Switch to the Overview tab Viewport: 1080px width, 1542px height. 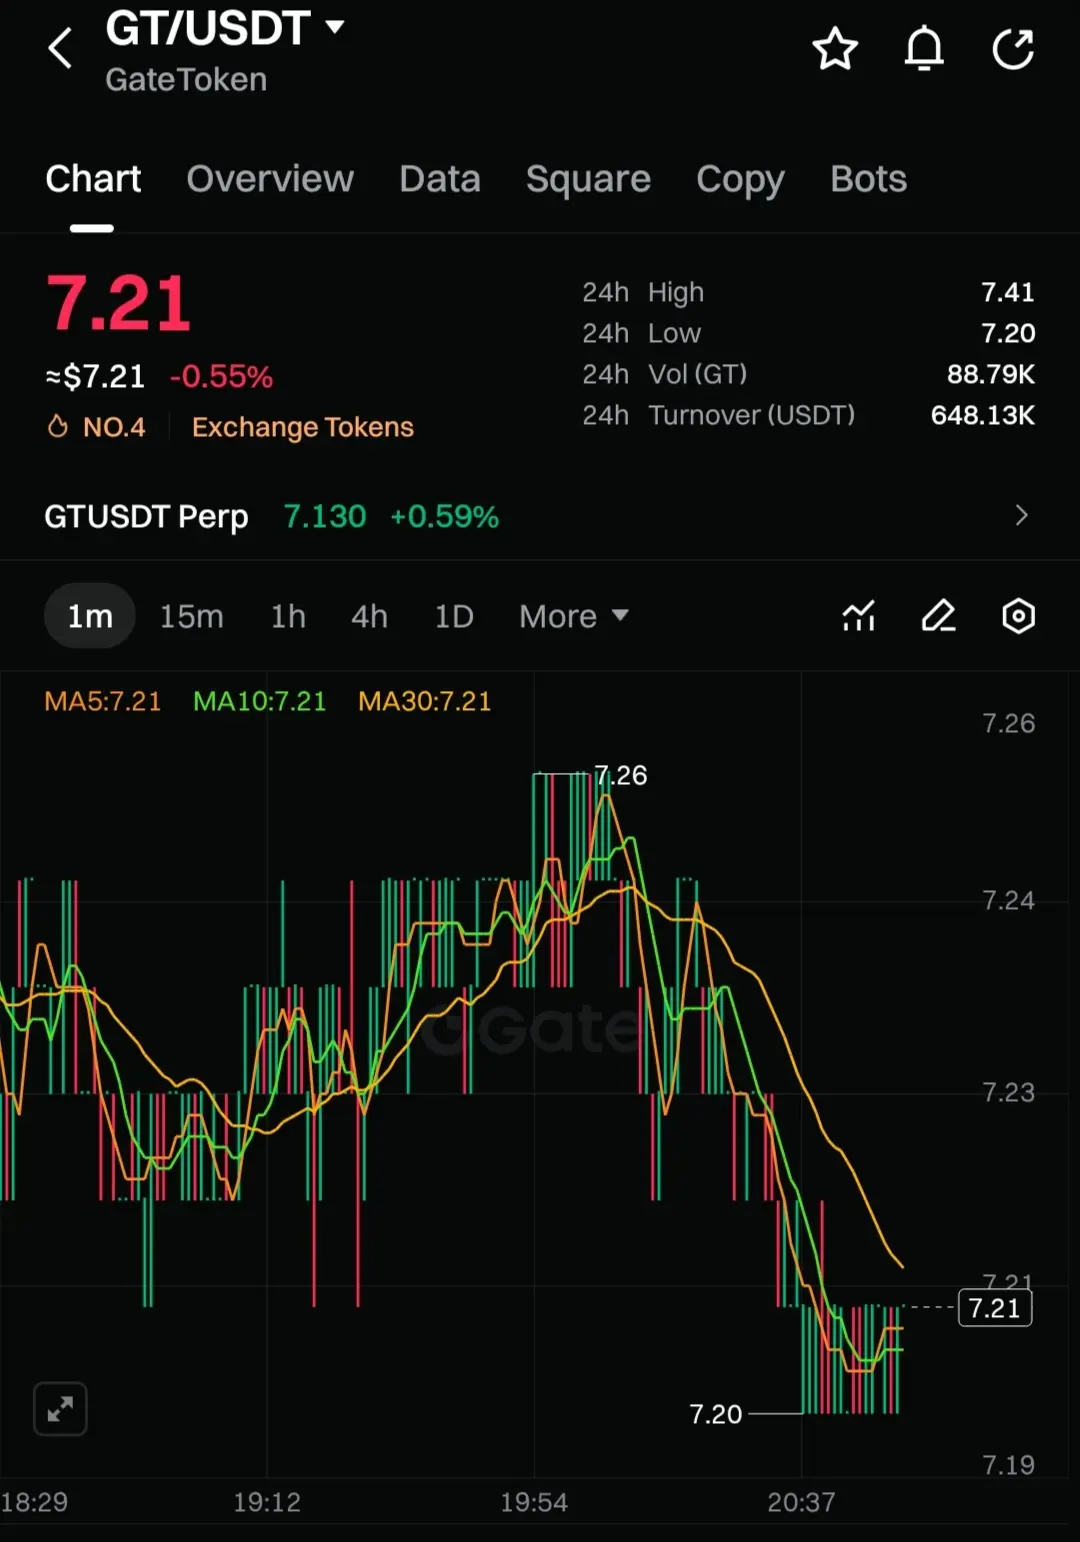270,179
